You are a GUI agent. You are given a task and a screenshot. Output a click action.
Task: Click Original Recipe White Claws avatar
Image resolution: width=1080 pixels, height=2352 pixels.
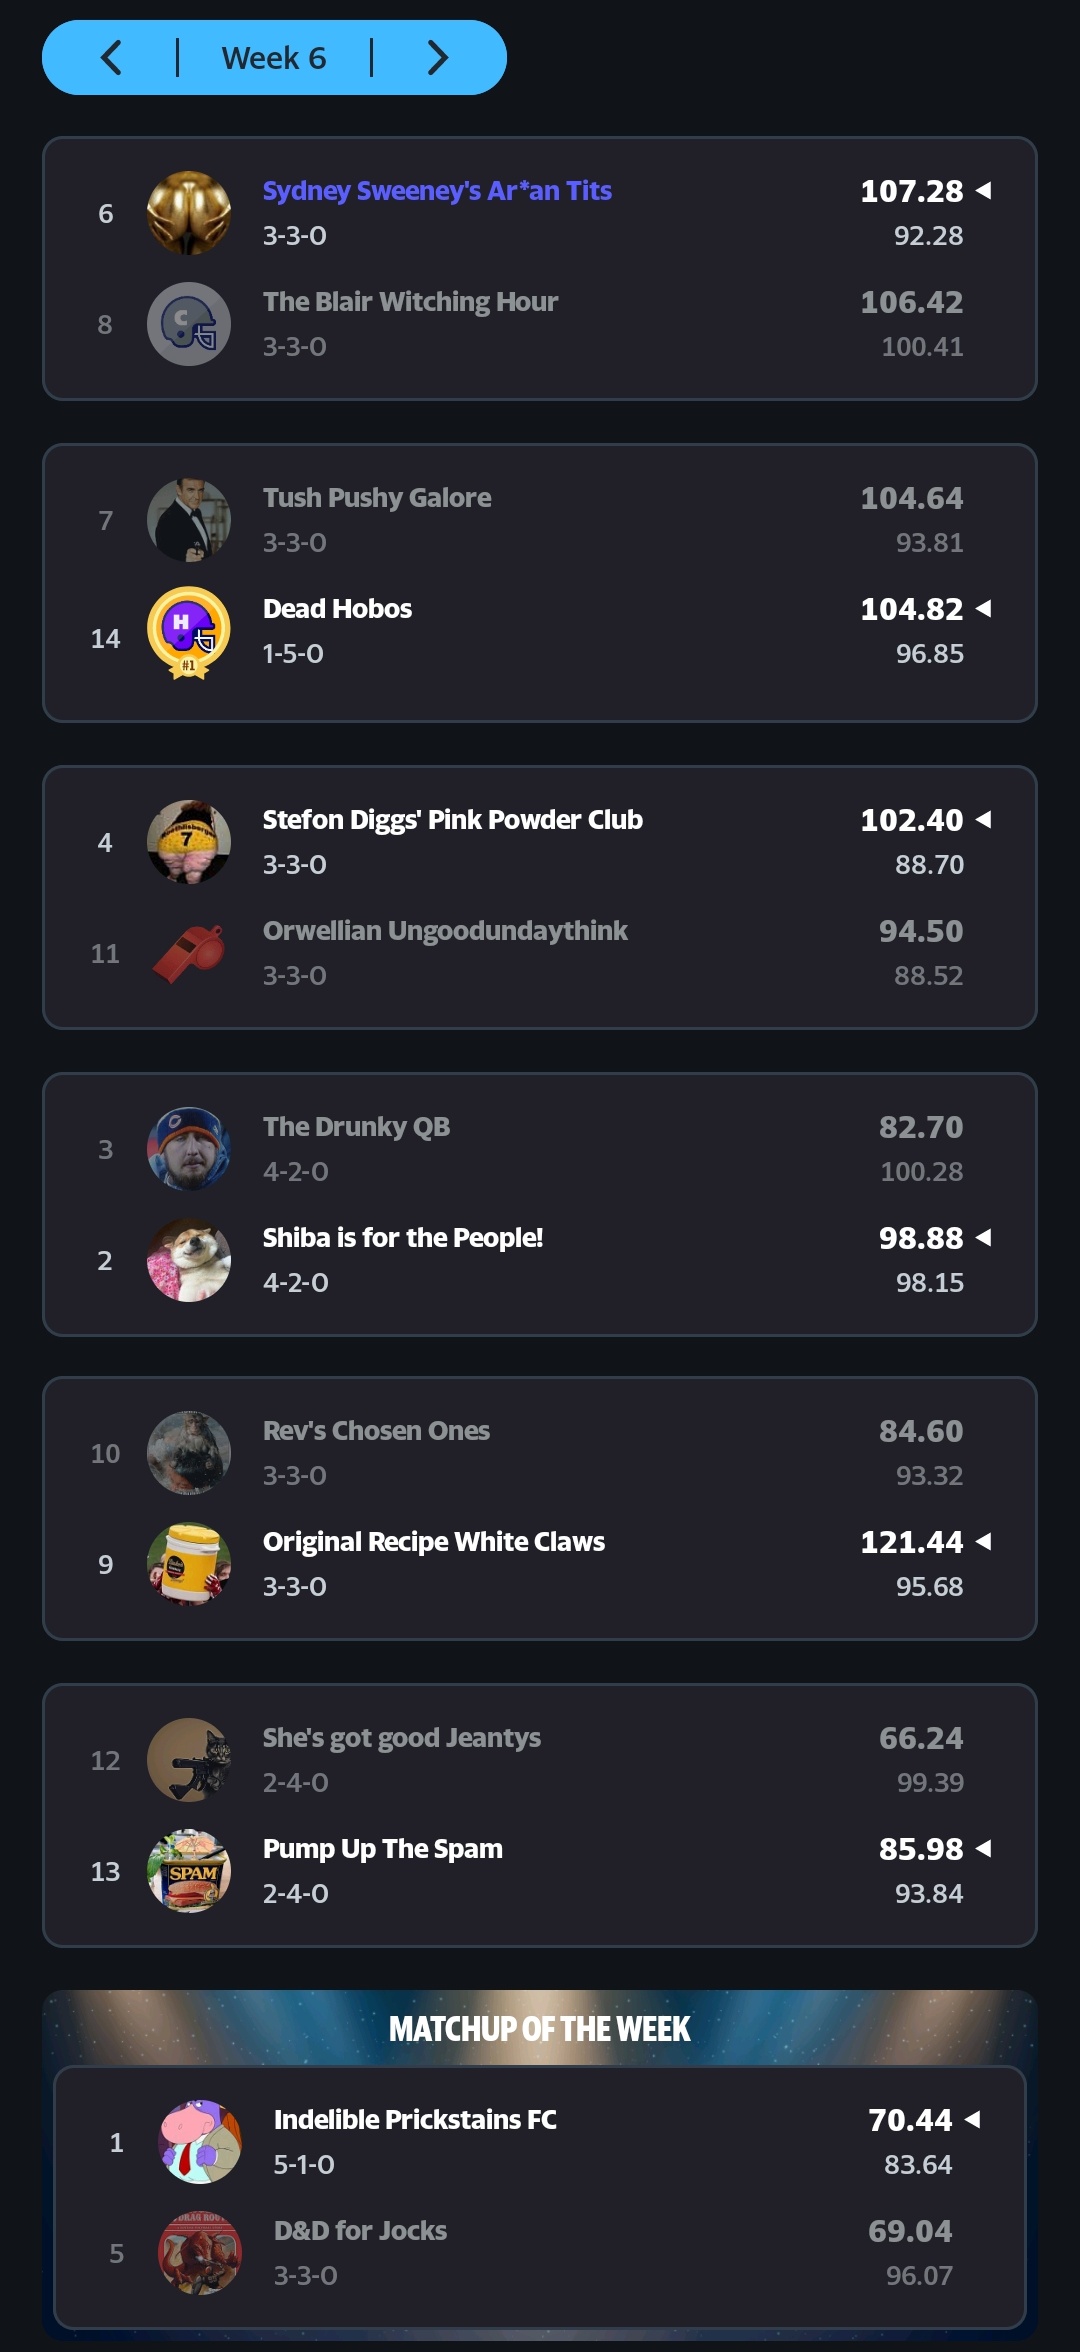pos(189,1564)
